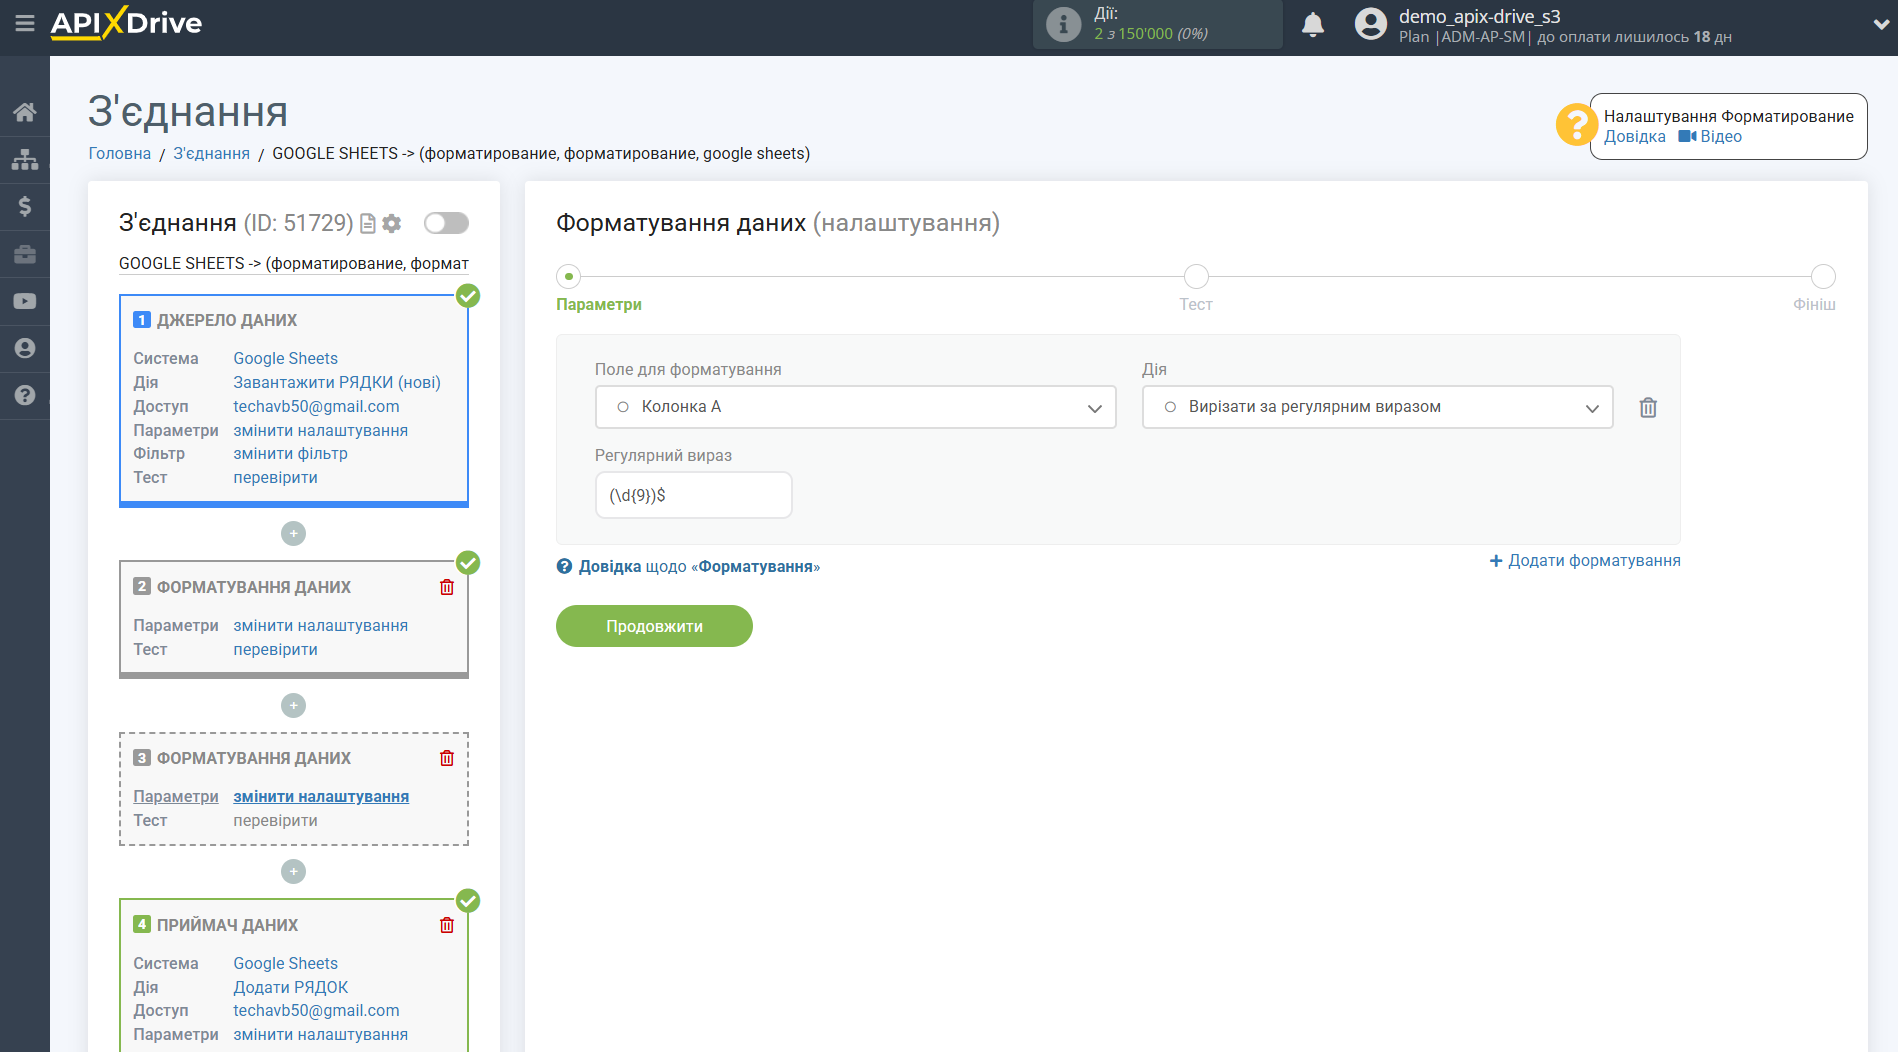This screenshot has width=1898, height=1052.
Task: Open Довідка щодо Форматування link
Action: [688, 567]
